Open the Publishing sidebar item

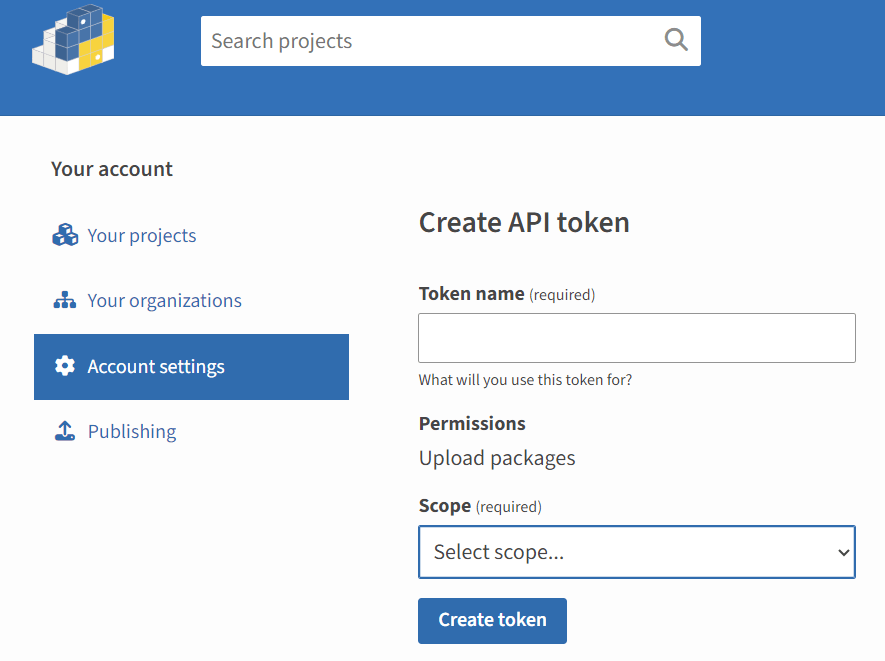coord(132,432)
